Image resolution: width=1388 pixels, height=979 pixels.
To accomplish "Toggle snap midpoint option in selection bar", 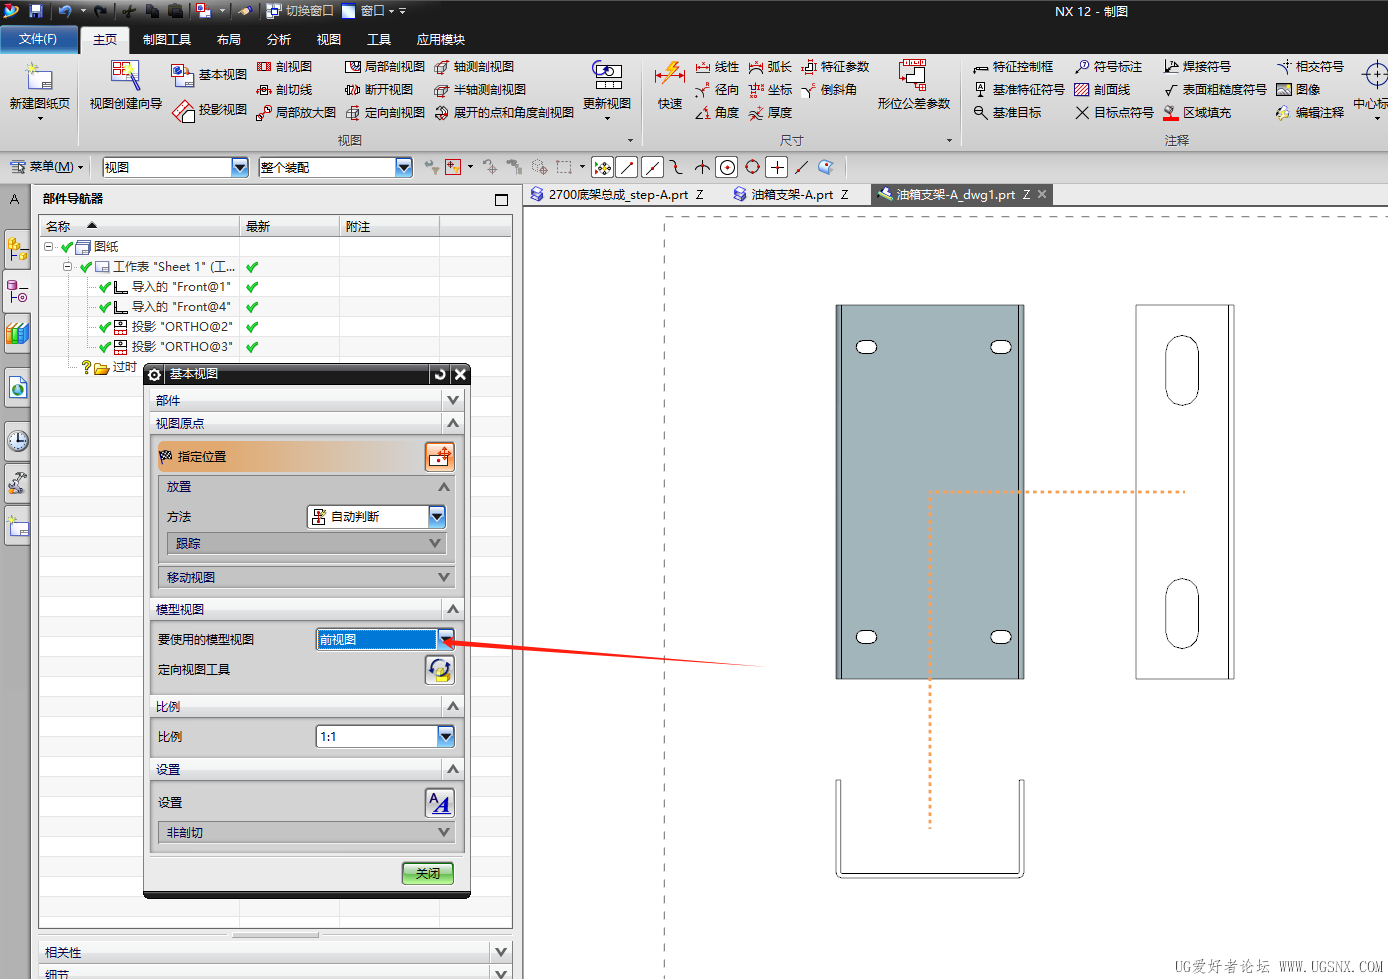I will [652, 167].
